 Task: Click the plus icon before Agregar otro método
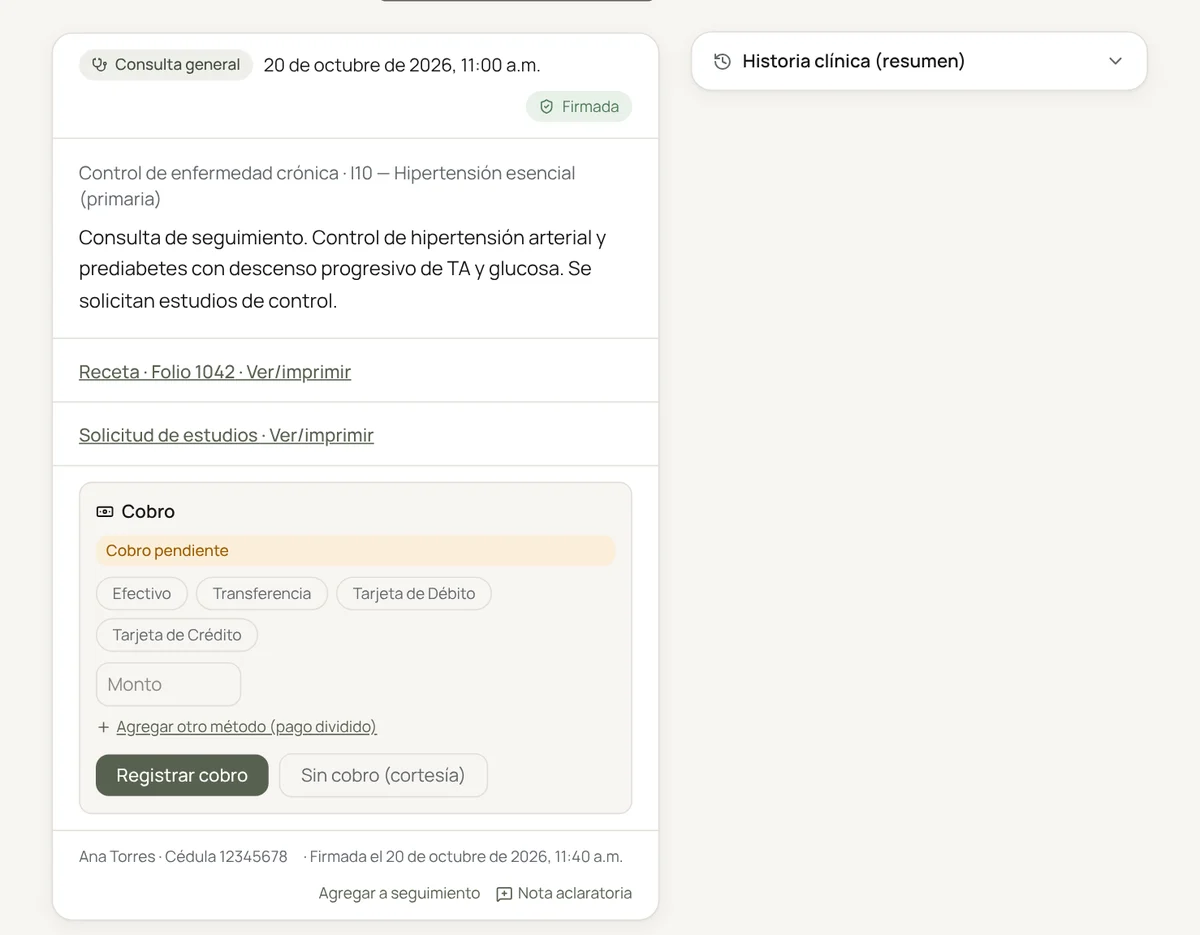(x=103, y=727)
